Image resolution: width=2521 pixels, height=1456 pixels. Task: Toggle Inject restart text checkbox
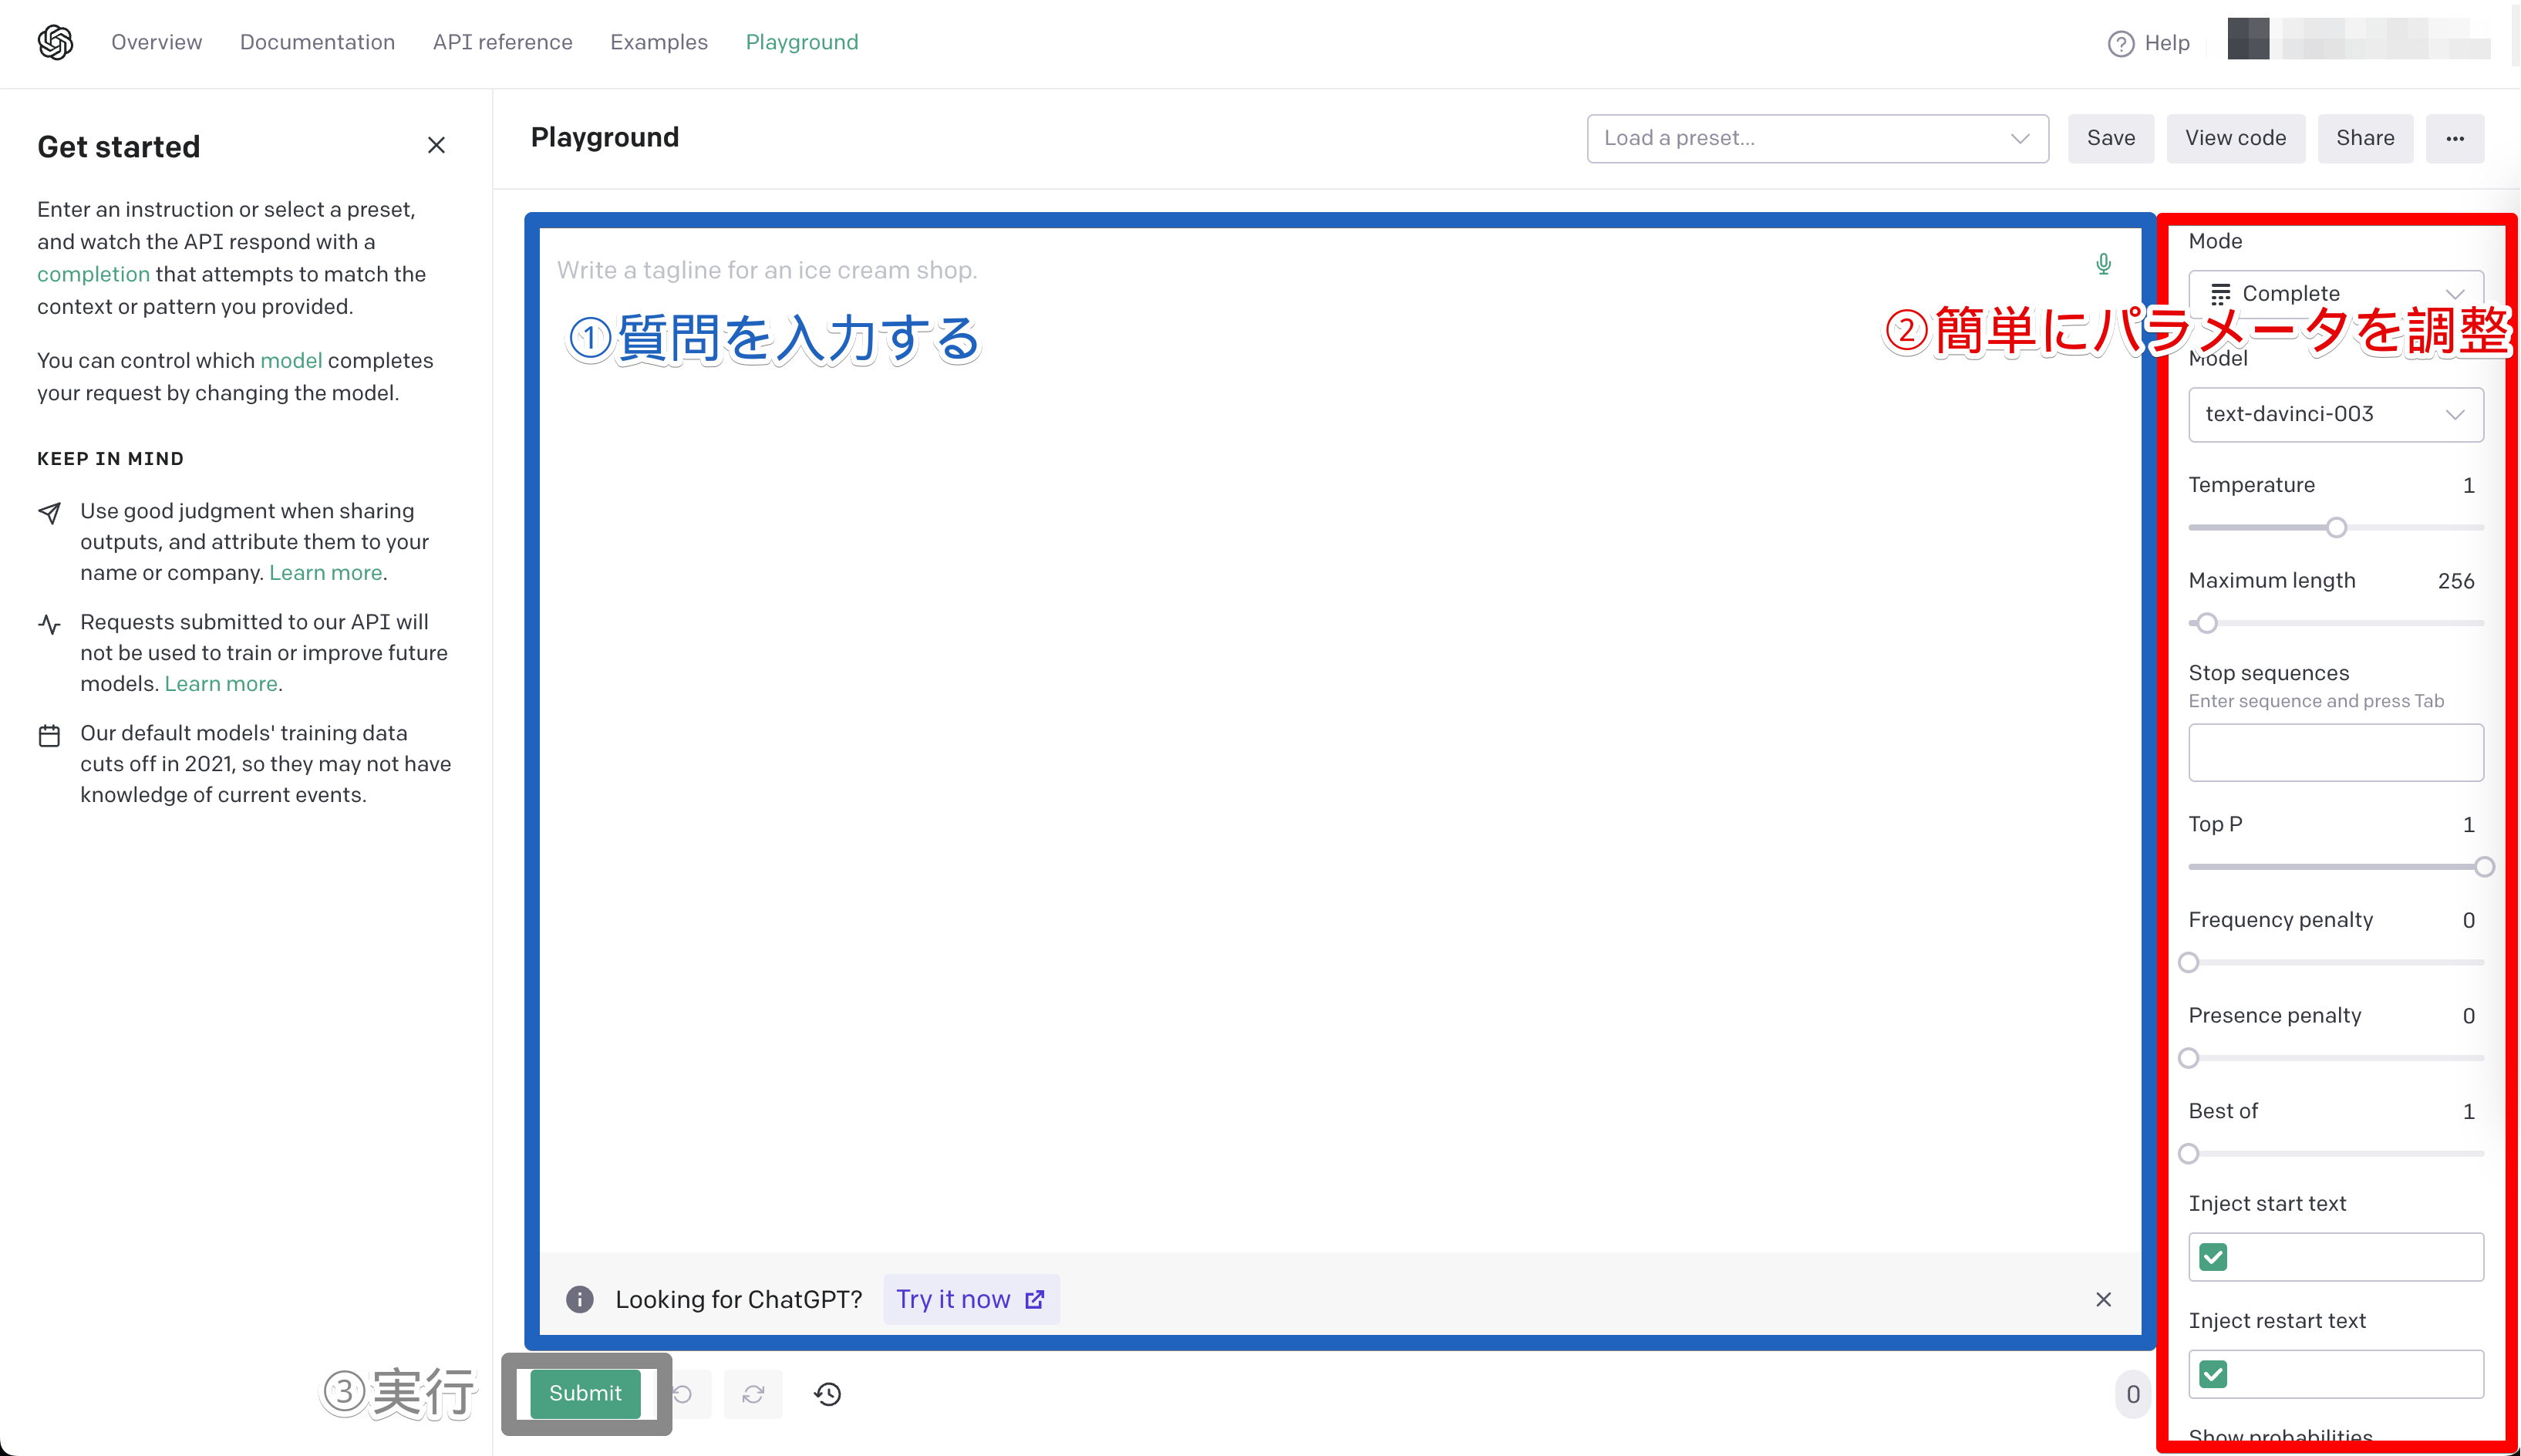pos(2213,1374)
